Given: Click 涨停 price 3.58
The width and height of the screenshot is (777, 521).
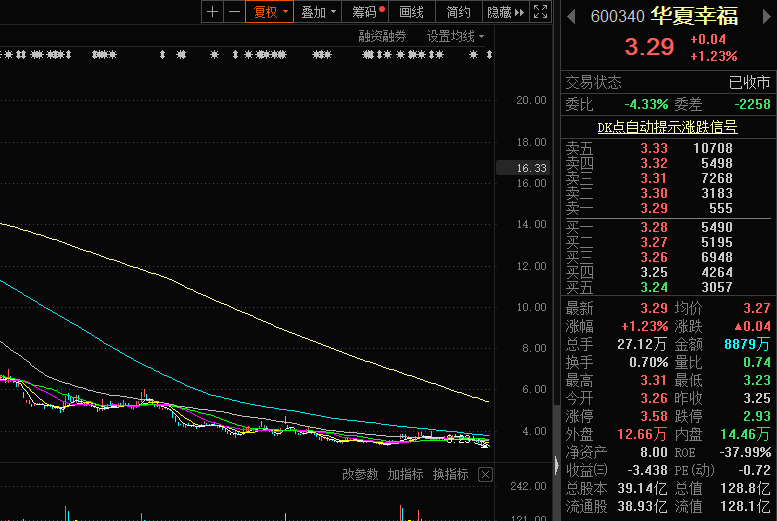Looking at the screenshot, I should click(654, 416).
